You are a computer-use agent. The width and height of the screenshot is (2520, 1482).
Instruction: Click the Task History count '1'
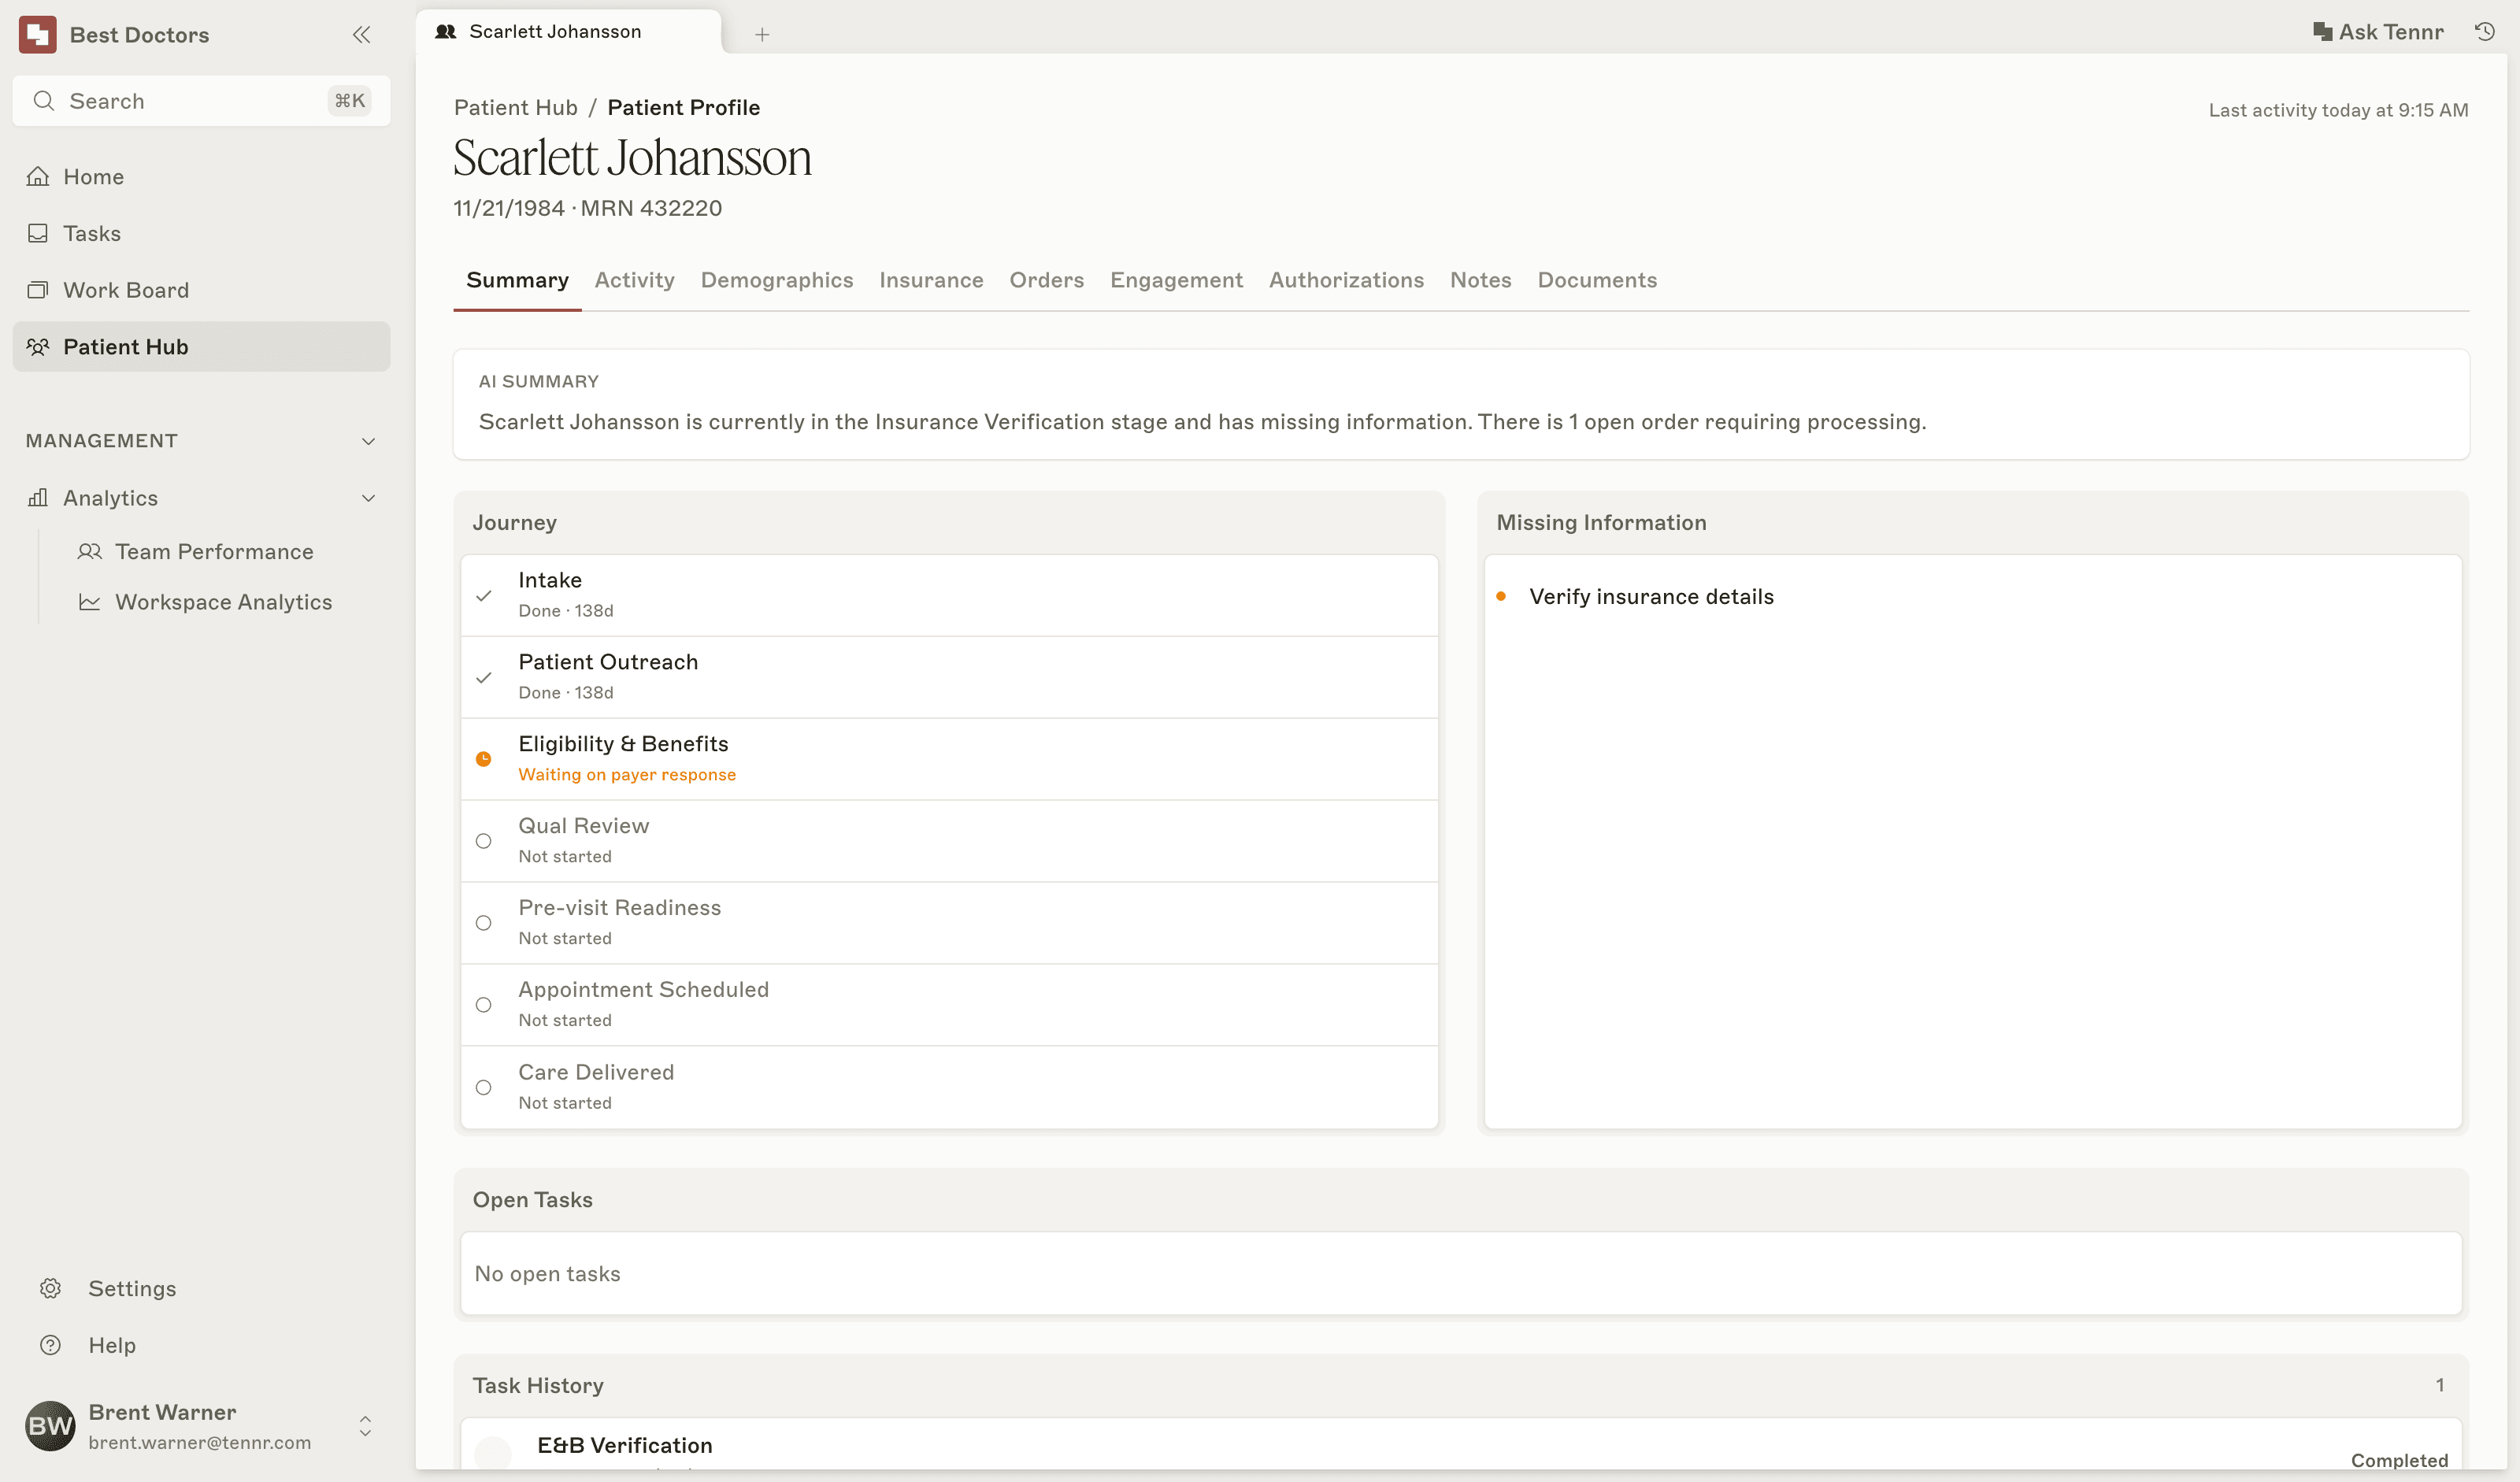[x=2439, y=1385]
